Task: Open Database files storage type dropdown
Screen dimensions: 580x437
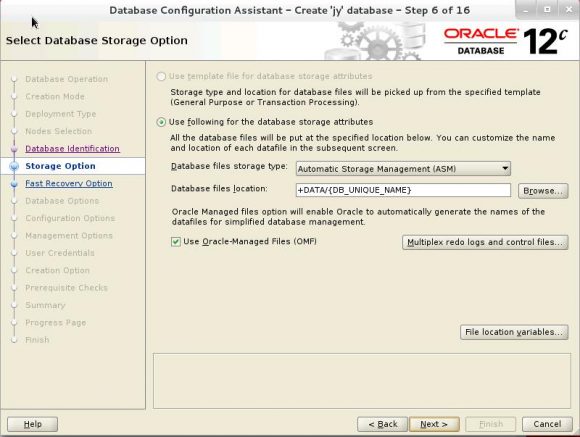Action: [x=403, y=169]
